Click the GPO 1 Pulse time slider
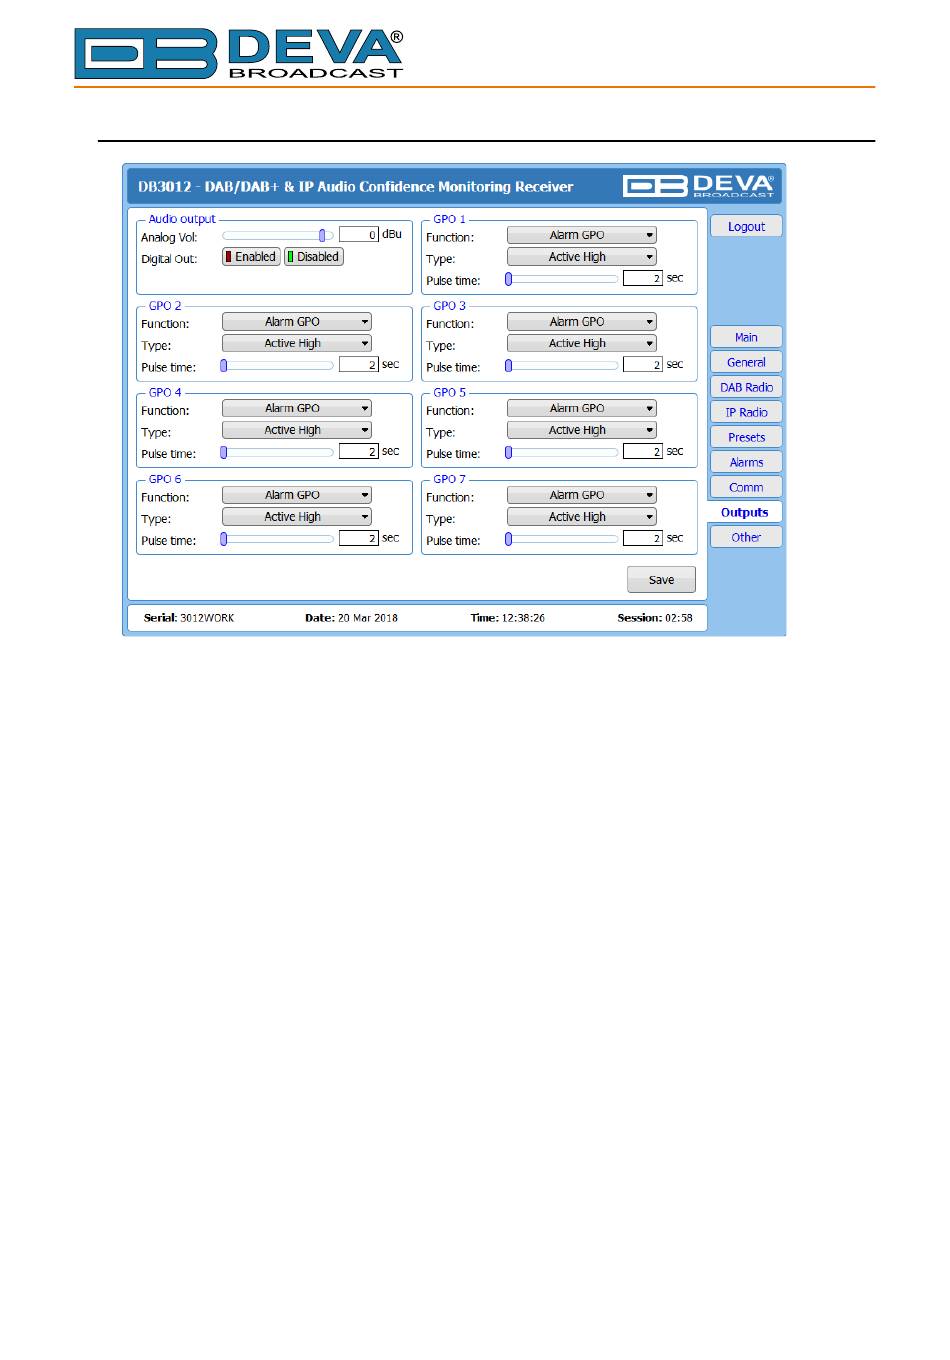Screen dimensions: 950x1360 pyautogui.click(x=562, y=280)
